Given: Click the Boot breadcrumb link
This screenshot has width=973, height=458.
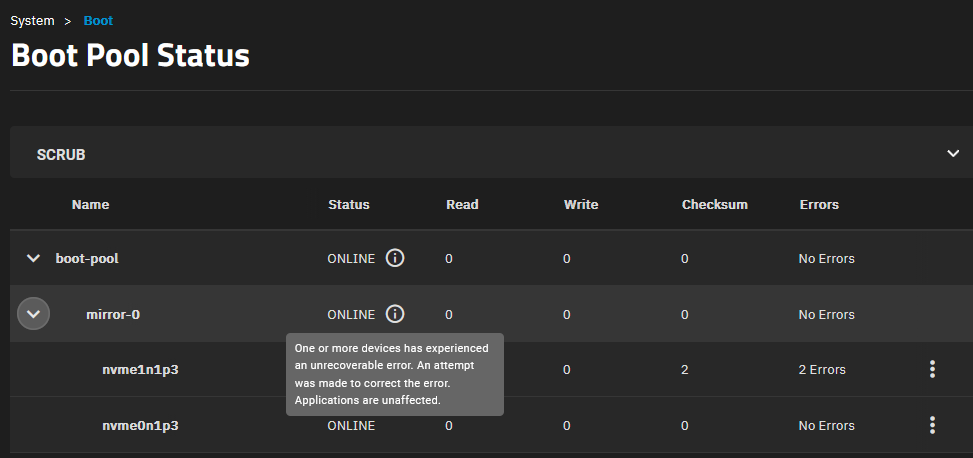Looking at the screenshot, I should [98, 20].
